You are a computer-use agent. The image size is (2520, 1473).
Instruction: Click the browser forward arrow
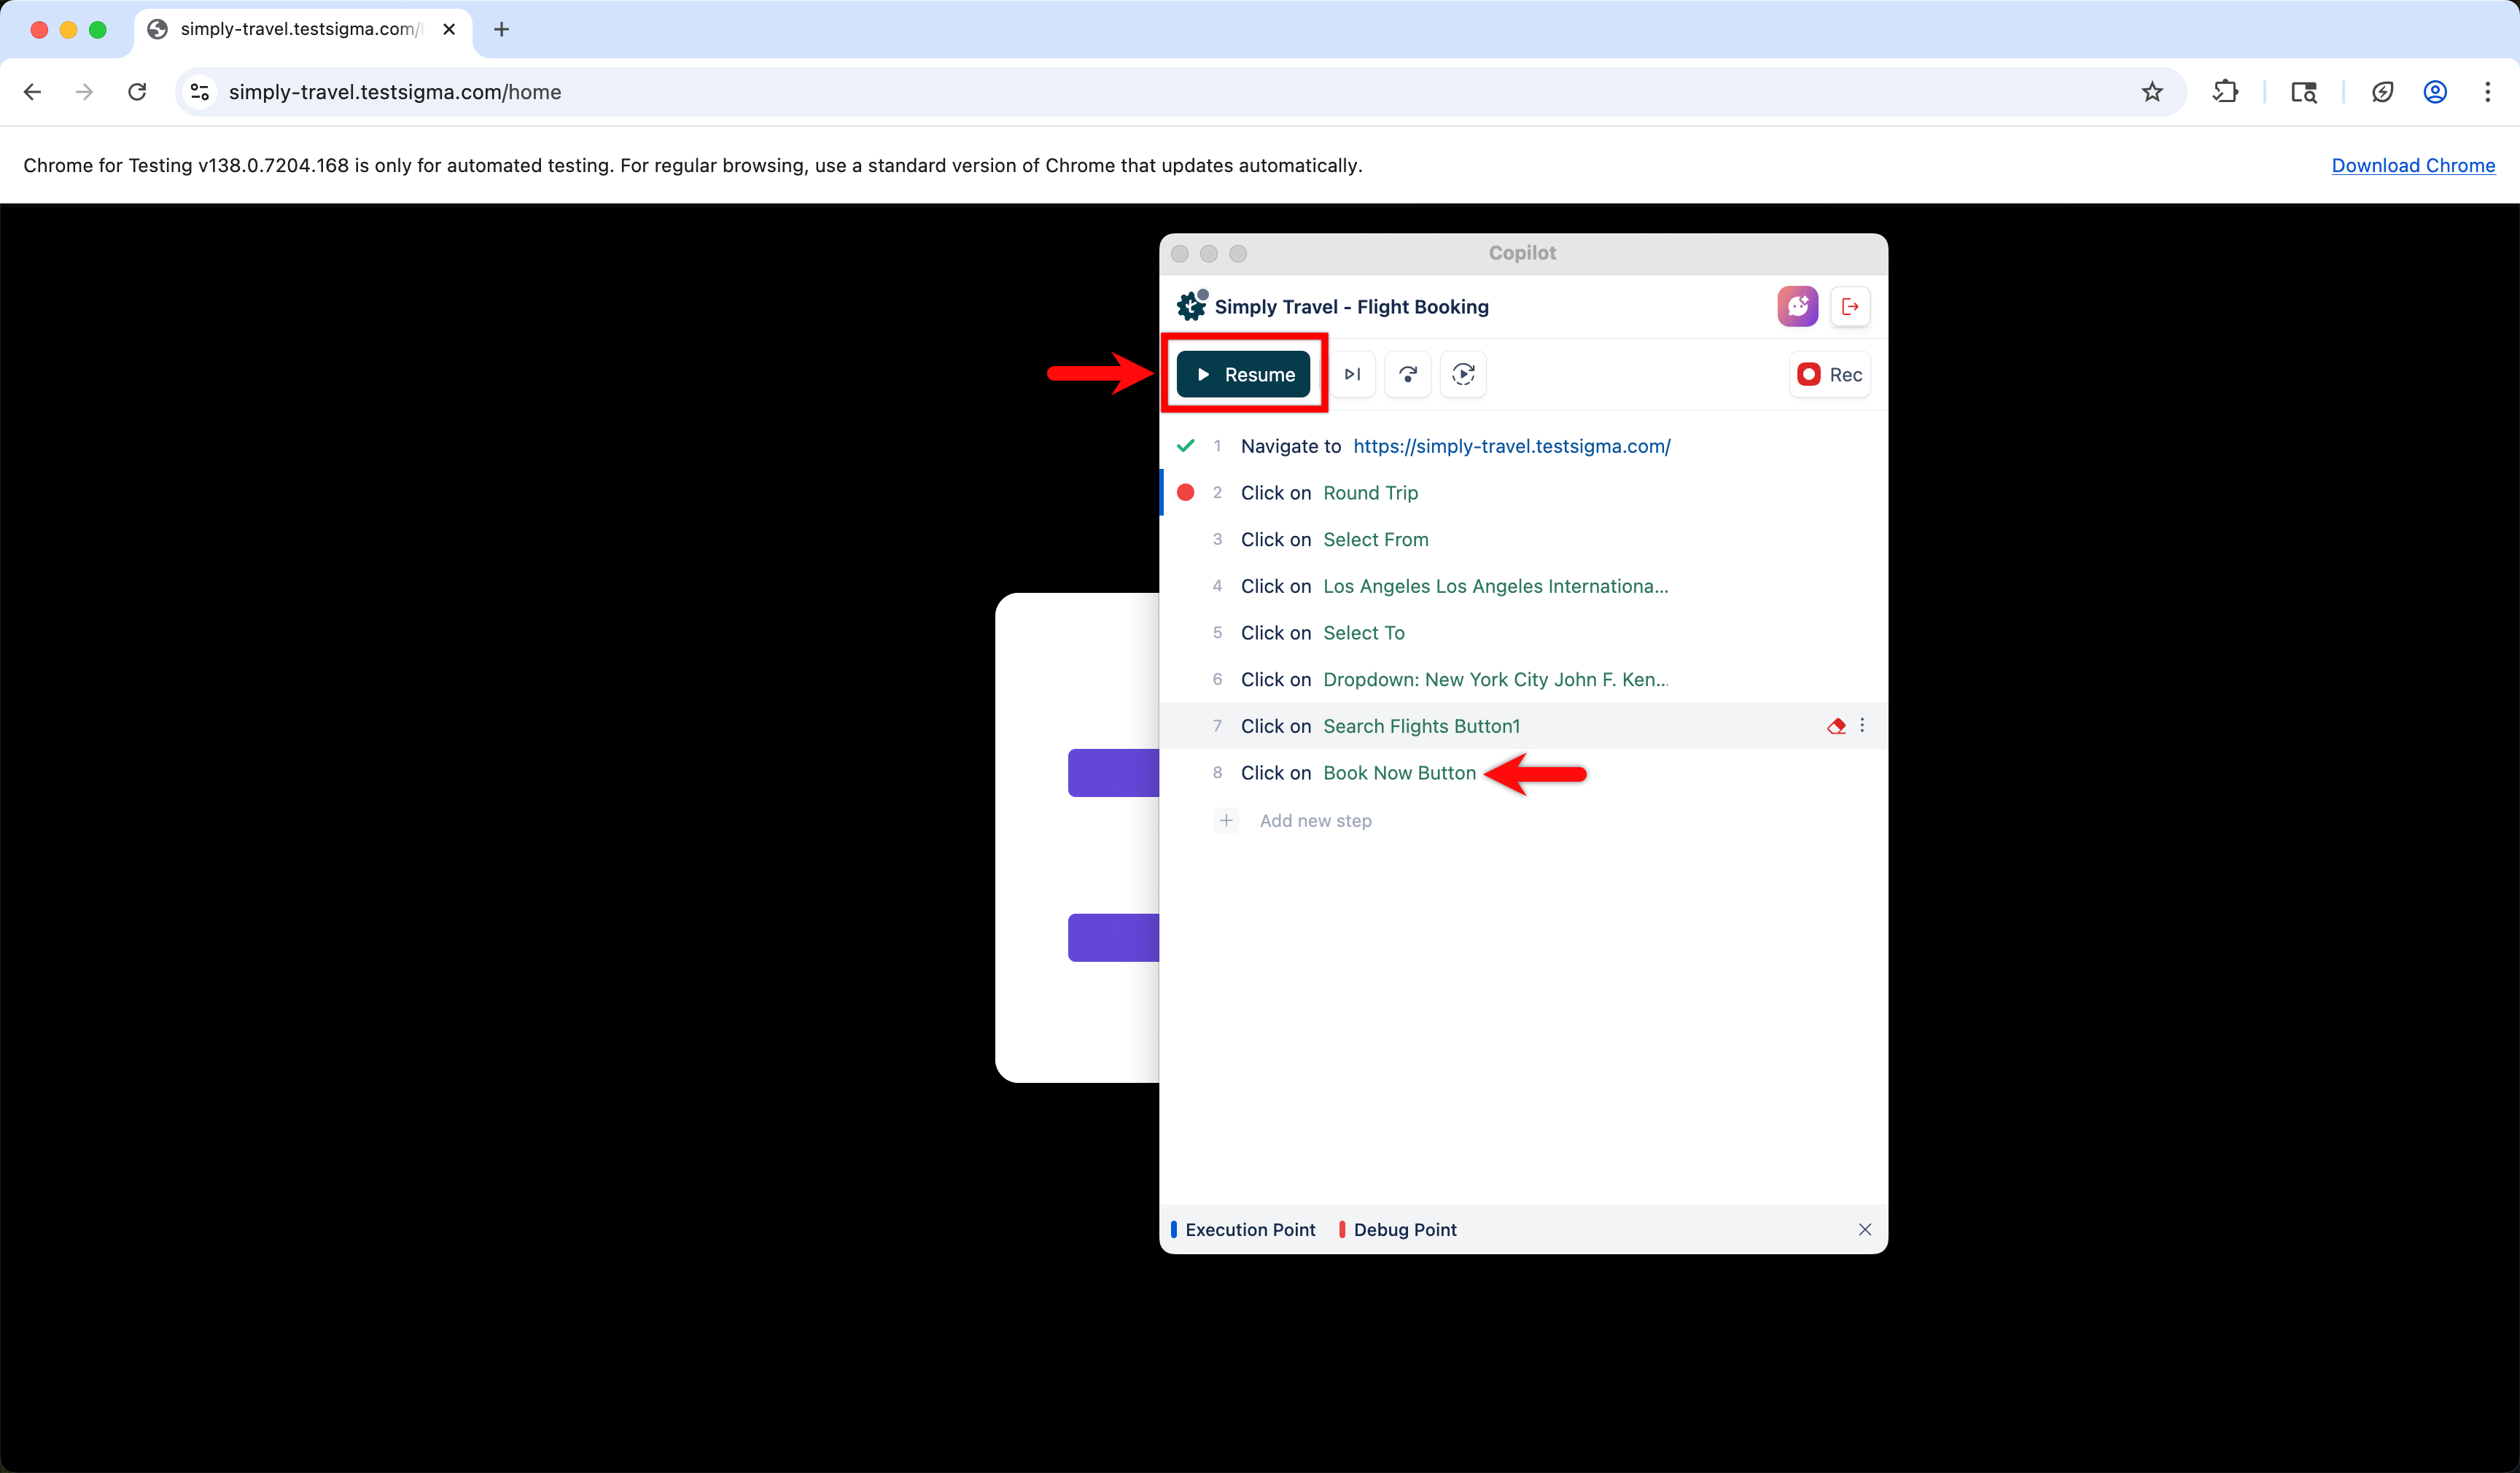click(84, 92)
